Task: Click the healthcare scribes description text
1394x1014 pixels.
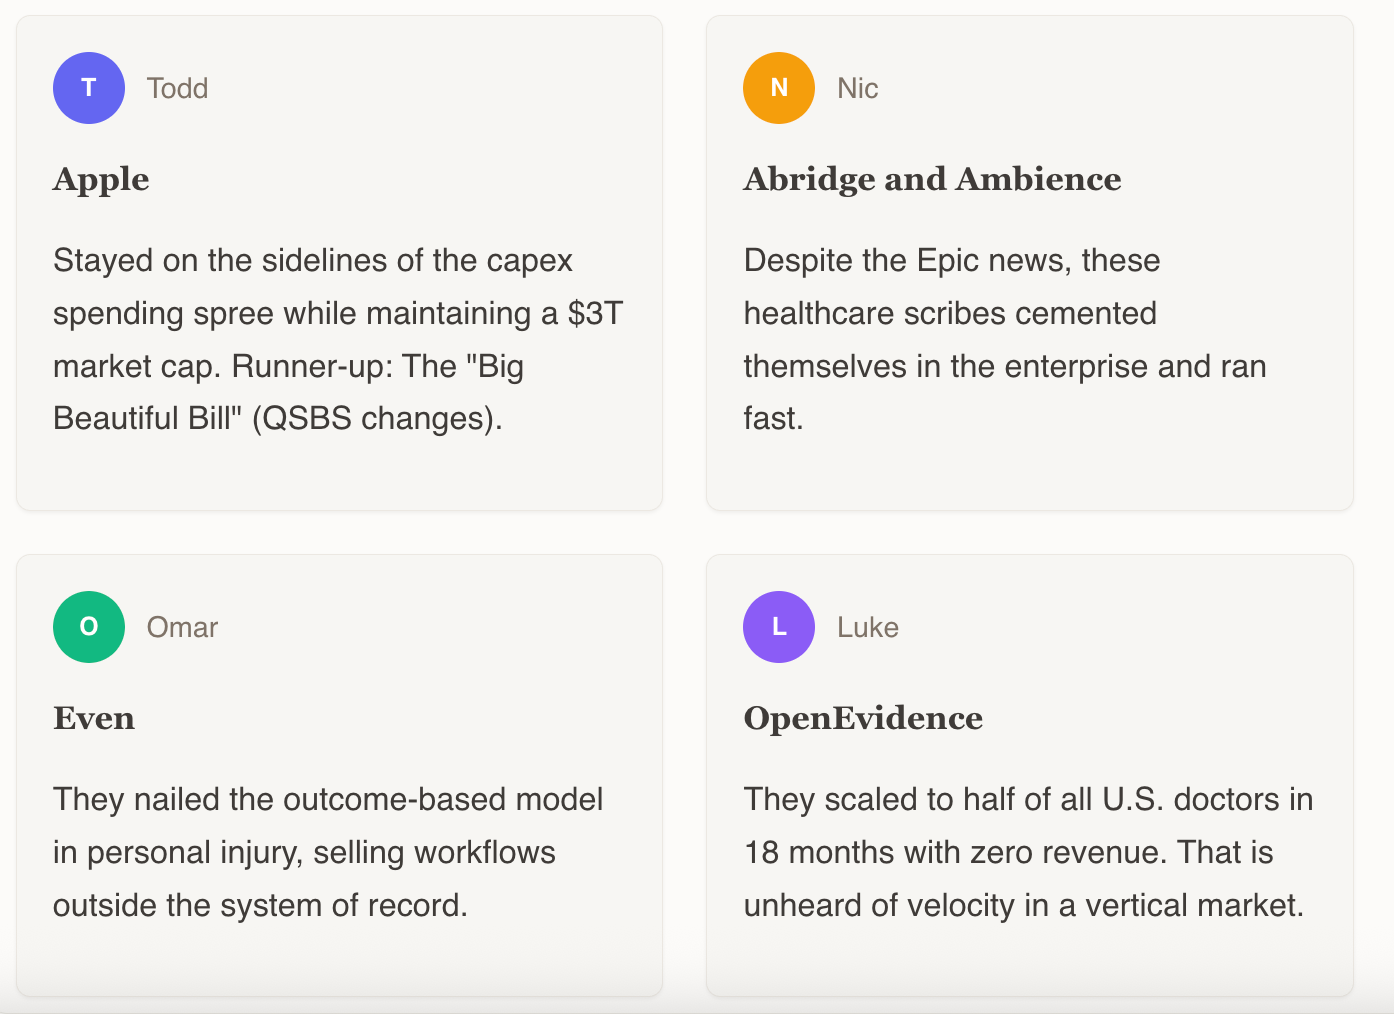Action: pos(1005,339)
